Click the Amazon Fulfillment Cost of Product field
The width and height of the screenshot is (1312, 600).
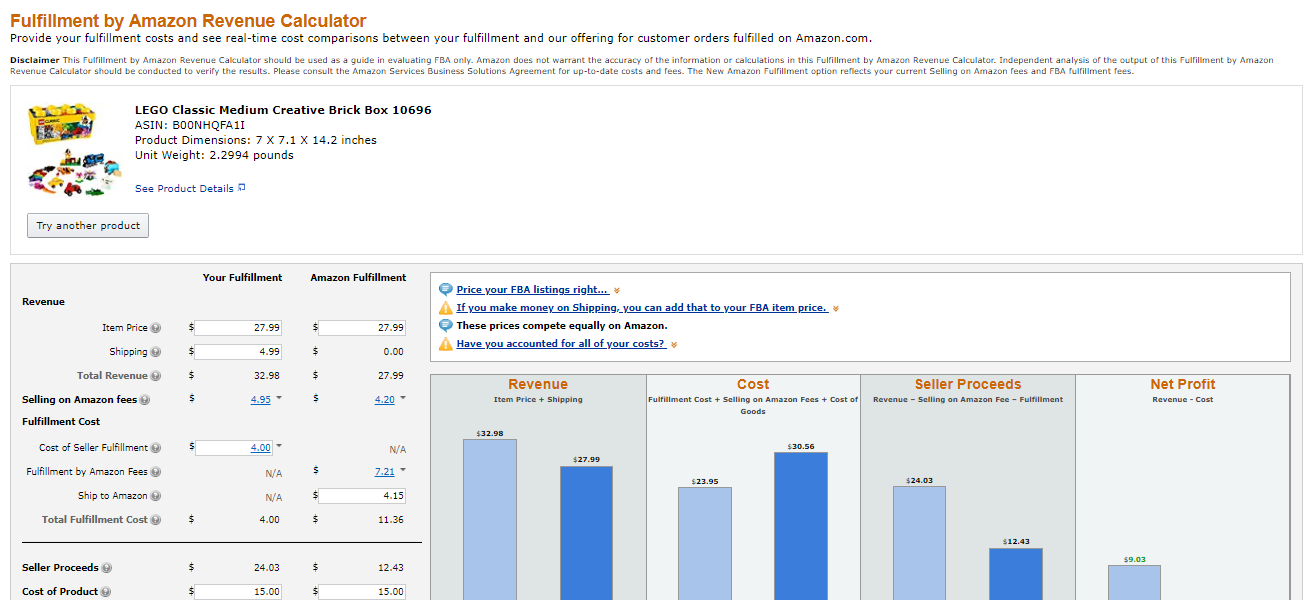point(362,591)
